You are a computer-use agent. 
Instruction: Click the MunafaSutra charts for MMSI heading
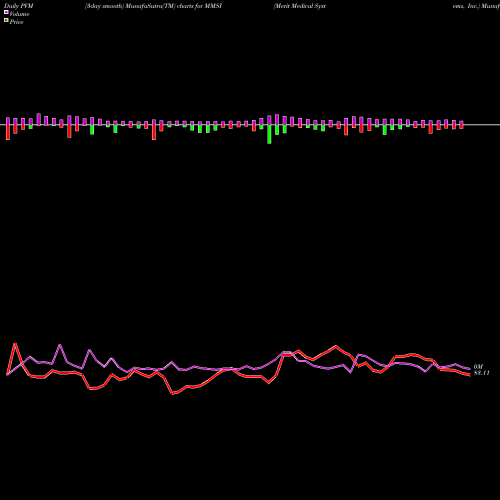pos(153,6)
